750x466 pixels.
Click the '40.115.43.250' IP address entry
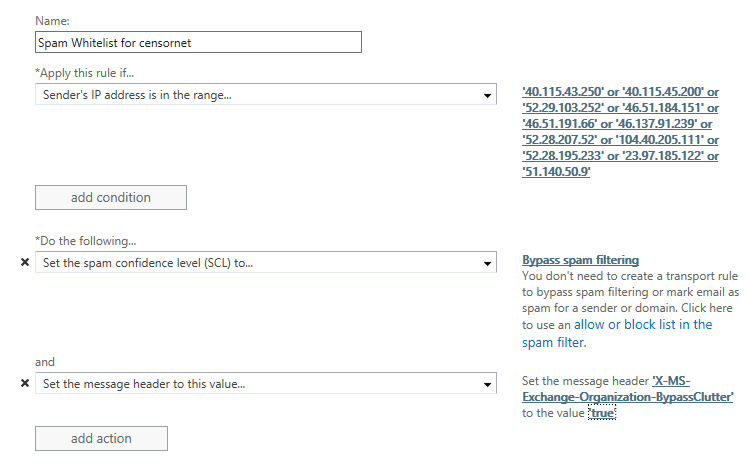[x=563, y=92]
